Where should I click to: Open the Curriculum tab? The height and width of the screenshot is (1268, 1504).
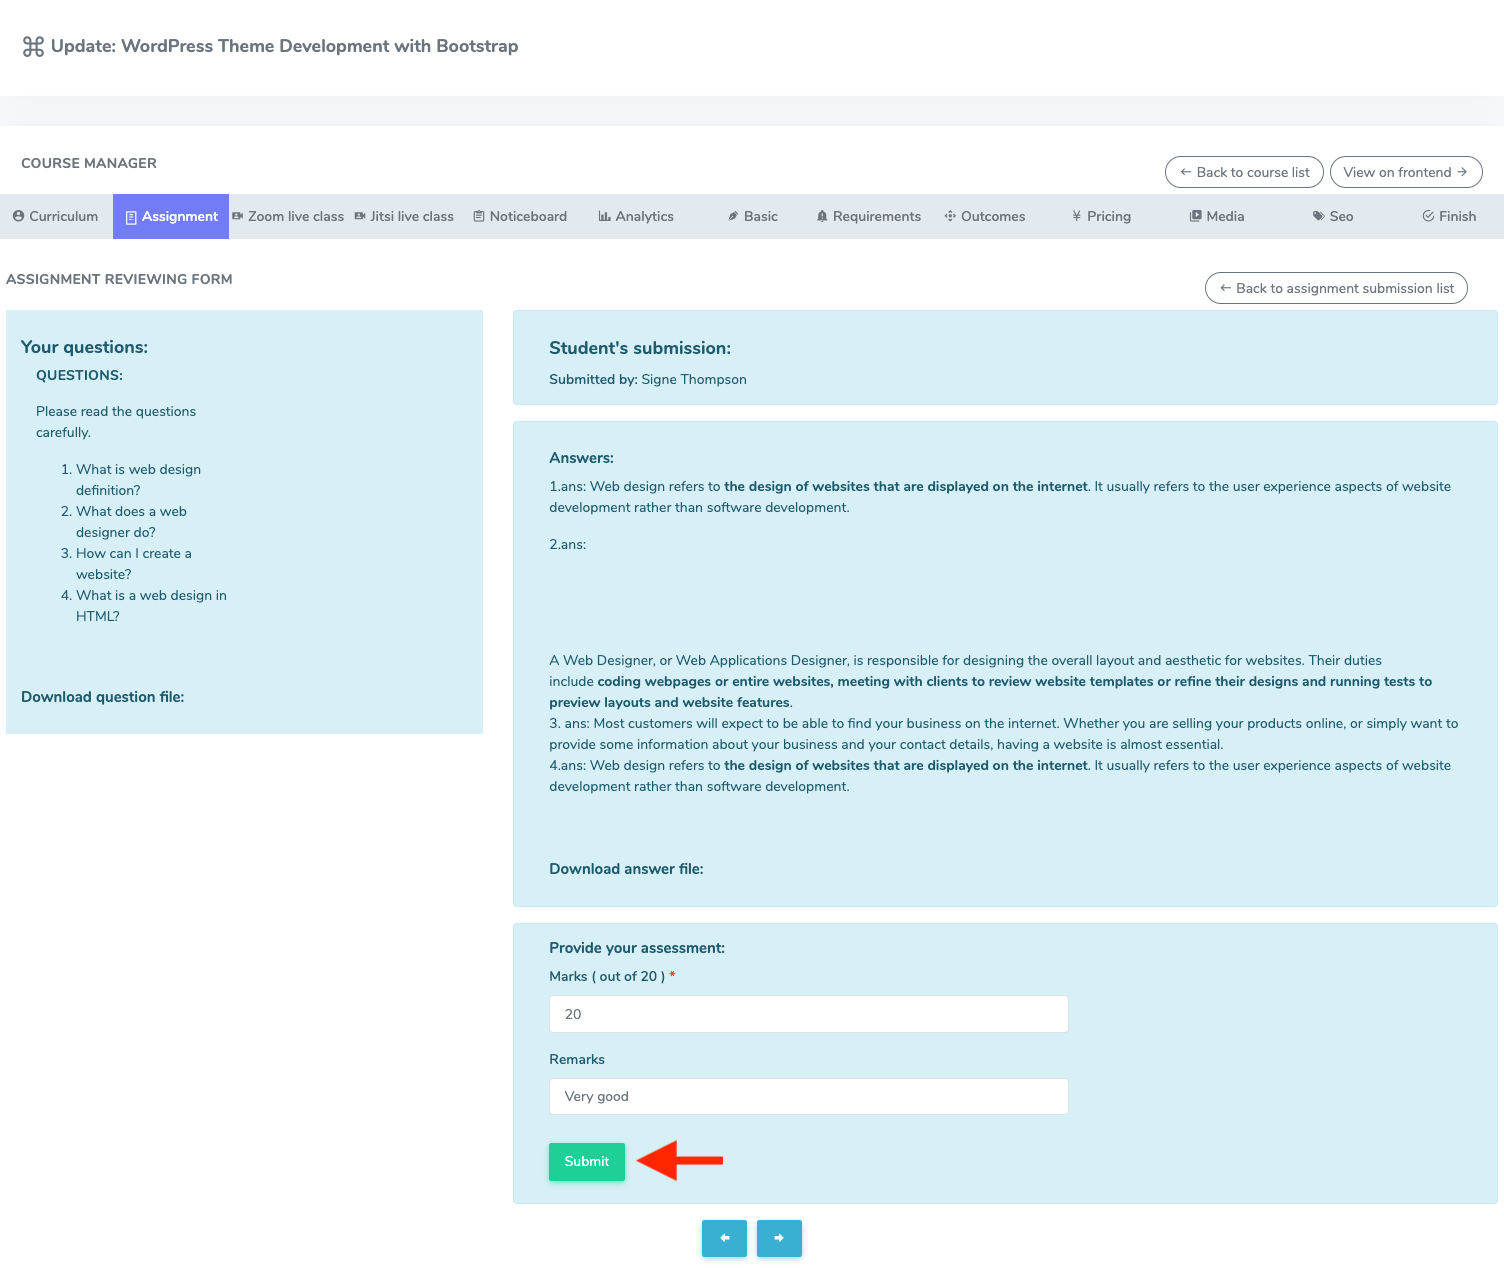click(56, 216)
